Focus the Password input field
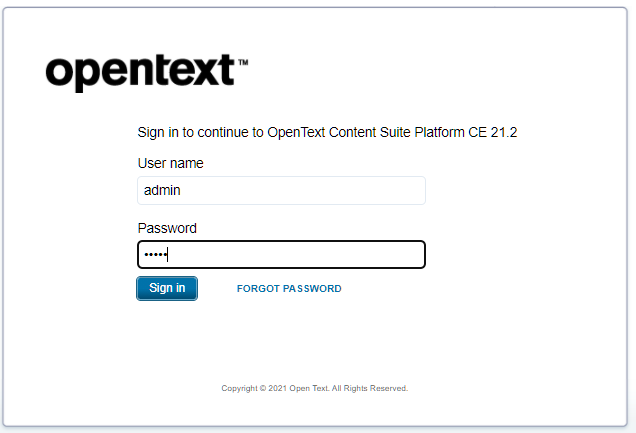 click(x=281, y=255)
